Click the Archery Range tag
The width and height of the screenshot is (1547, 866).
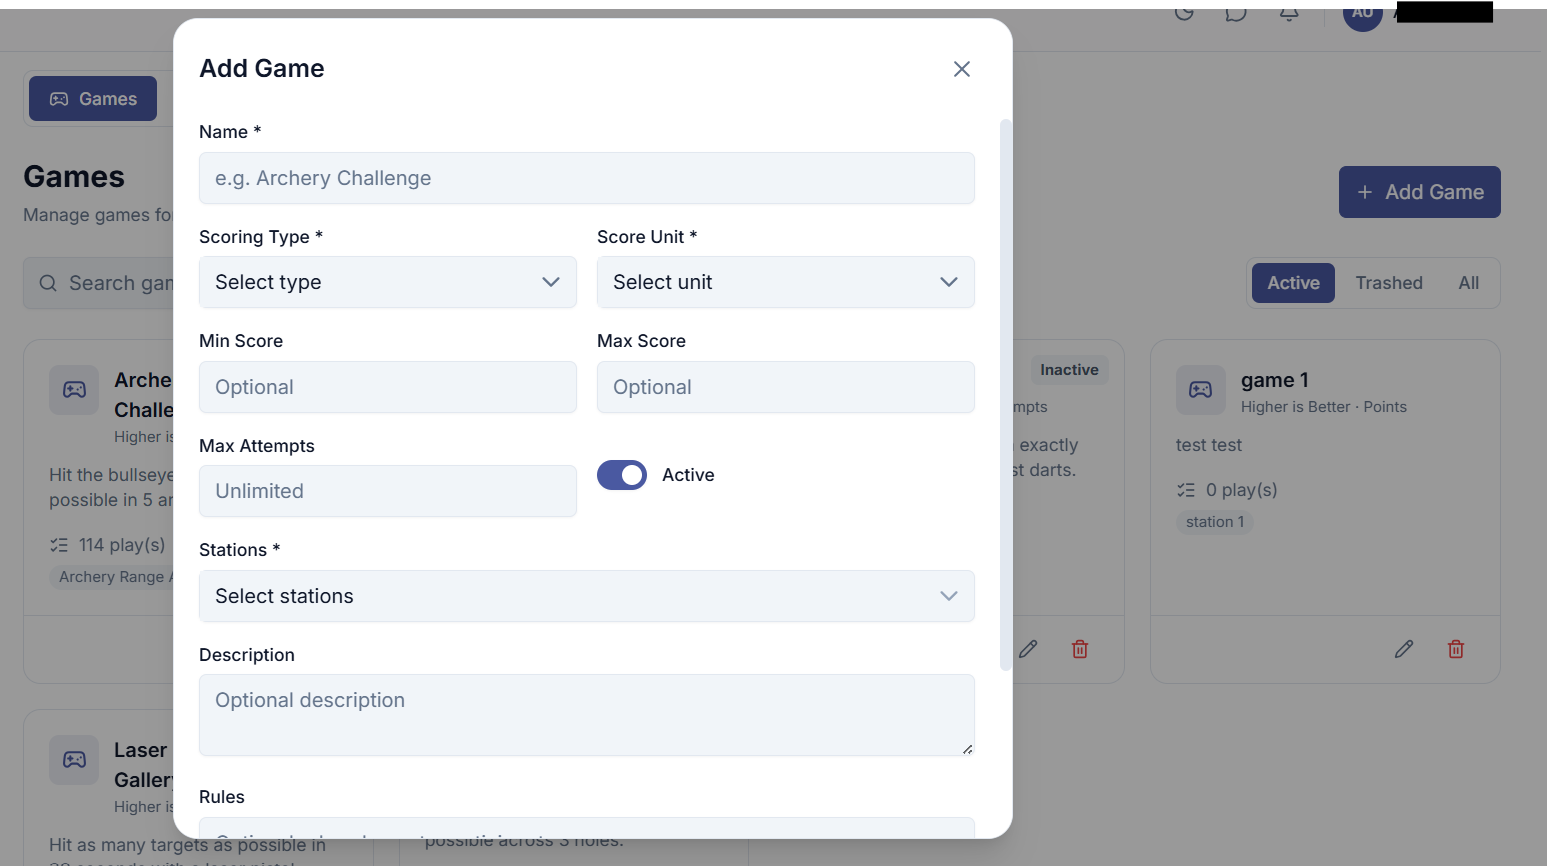click(x=111, y=577)
